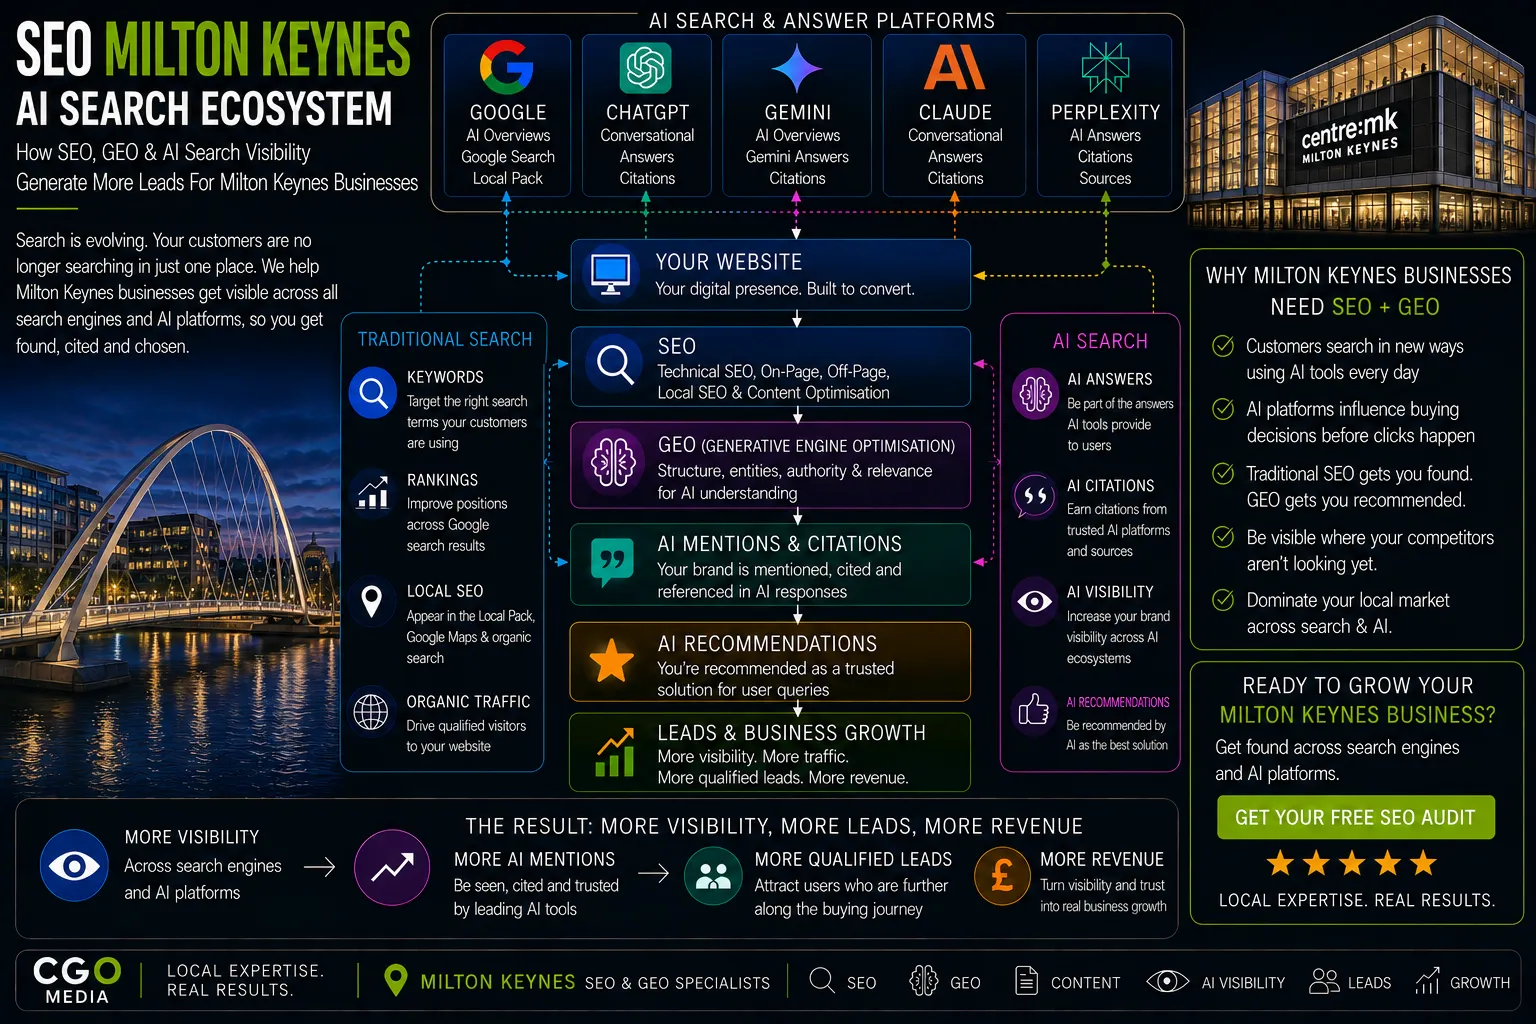Image resolution: width=1536 pixels, height=1024 pixels.
Task: Click checkmark beside AI platforms influence buying
Action: click(x=1223, y=409)
